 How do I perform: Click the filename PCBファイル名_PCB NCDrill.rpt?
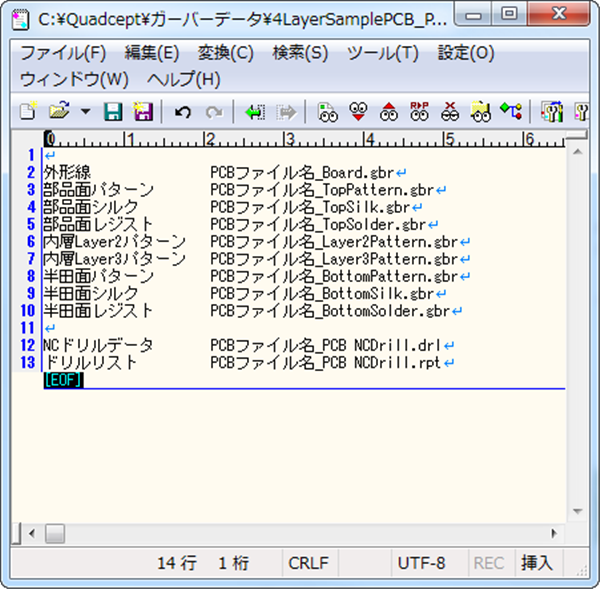[x=326, y=362]
